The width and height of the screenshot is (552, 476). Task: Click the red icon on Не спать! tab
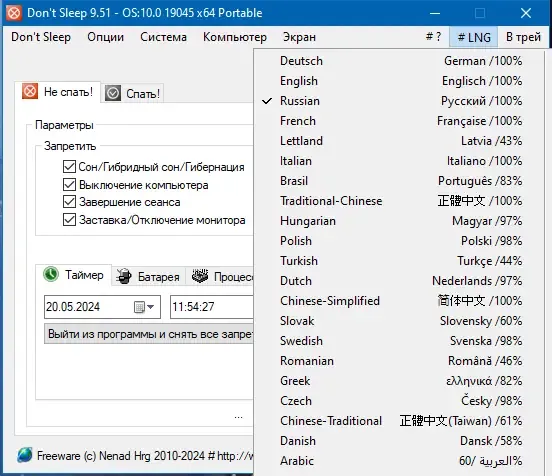(x=30, y=91)
